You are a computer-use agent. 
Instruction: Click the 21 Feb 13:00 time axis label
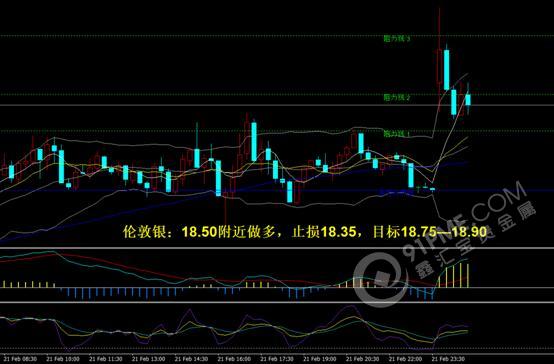click(148, 359)
